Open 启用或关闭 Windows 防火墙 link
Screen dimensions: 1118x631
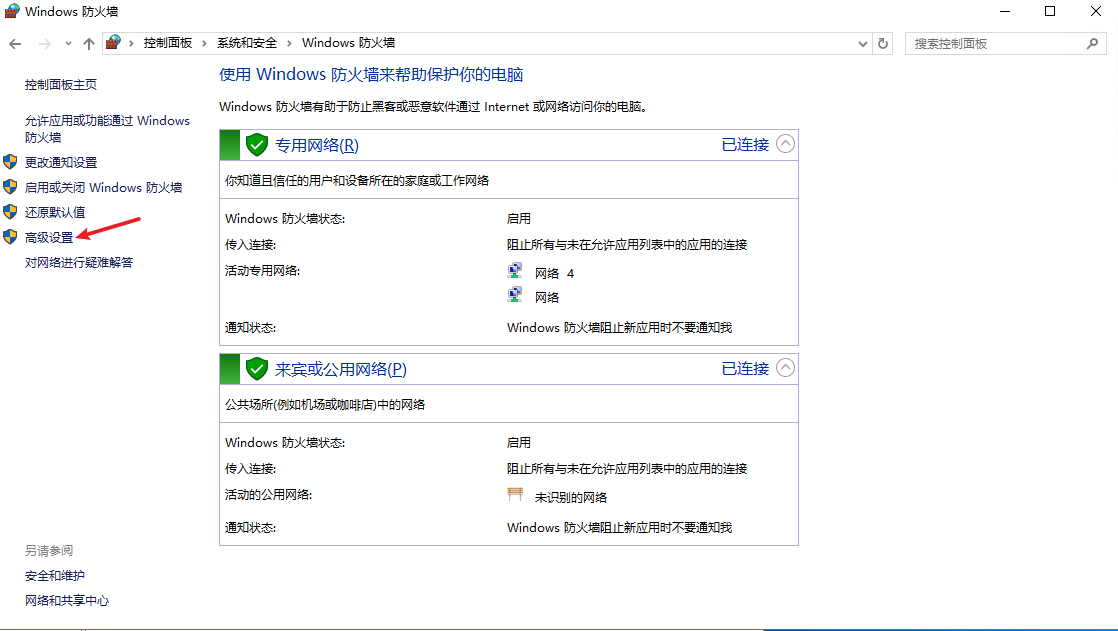[x=103, y=188]
